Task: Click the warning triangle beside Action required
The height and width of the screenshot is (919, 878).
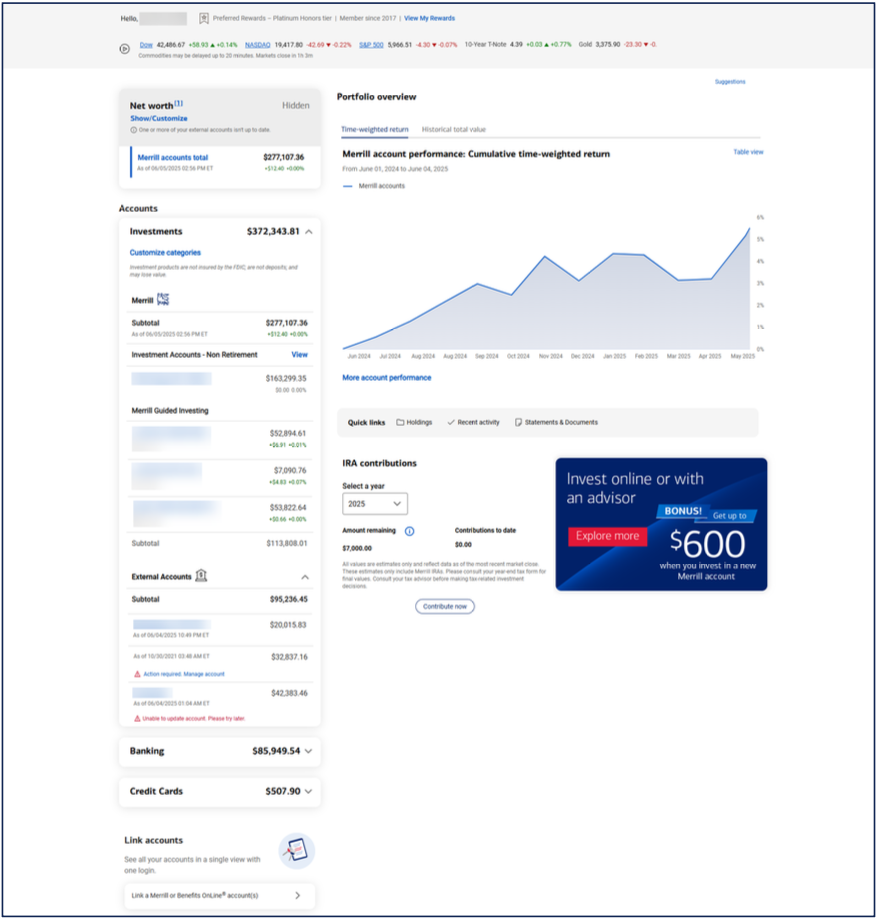Action: [x=138, y=674]
